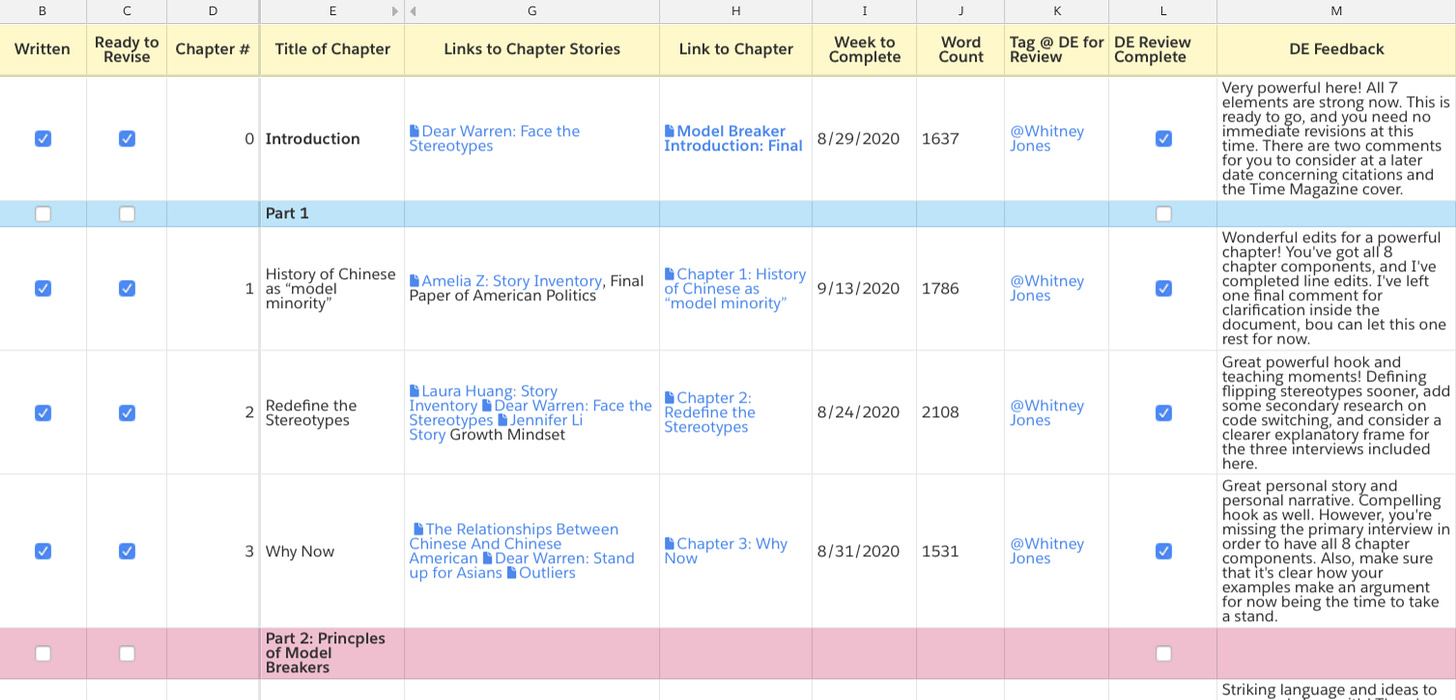Unhide column with left arrow in column G header
This screenshot has width=1456, height=700.
tap(414, 11)
